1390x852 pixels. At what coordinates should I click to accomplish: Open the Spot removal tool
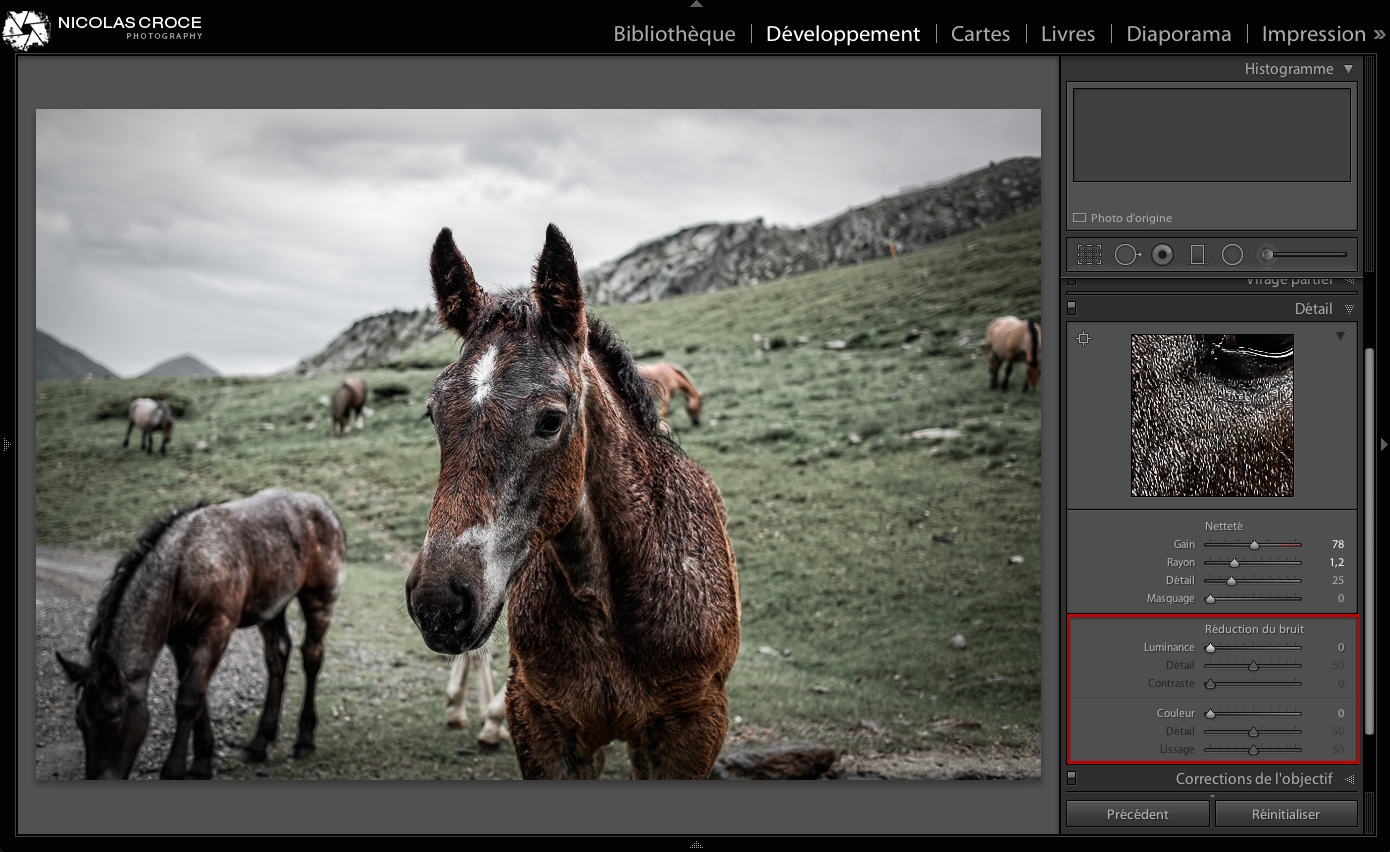pos(1126,254)
